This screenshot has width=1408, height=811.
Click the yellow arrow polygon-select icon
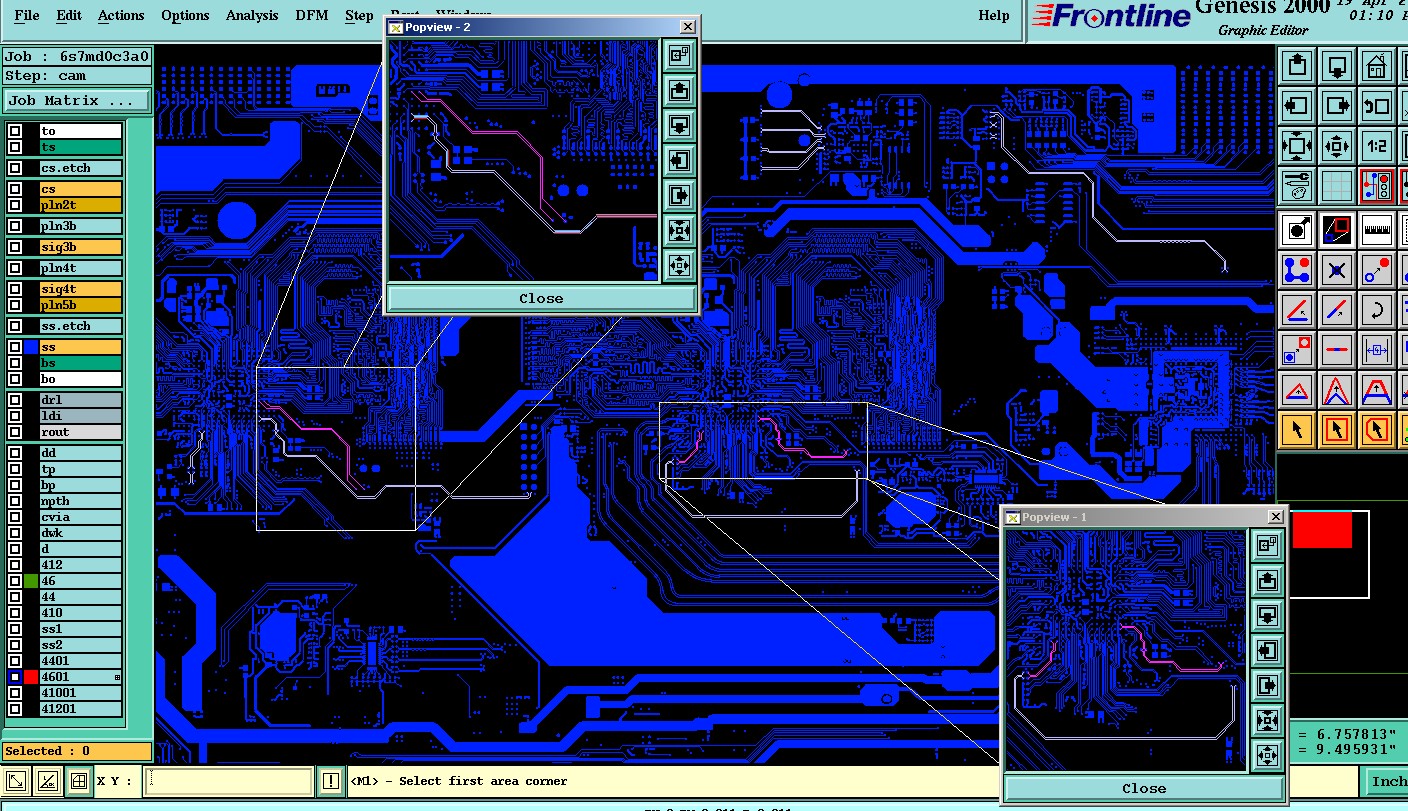click(1377, 429)
